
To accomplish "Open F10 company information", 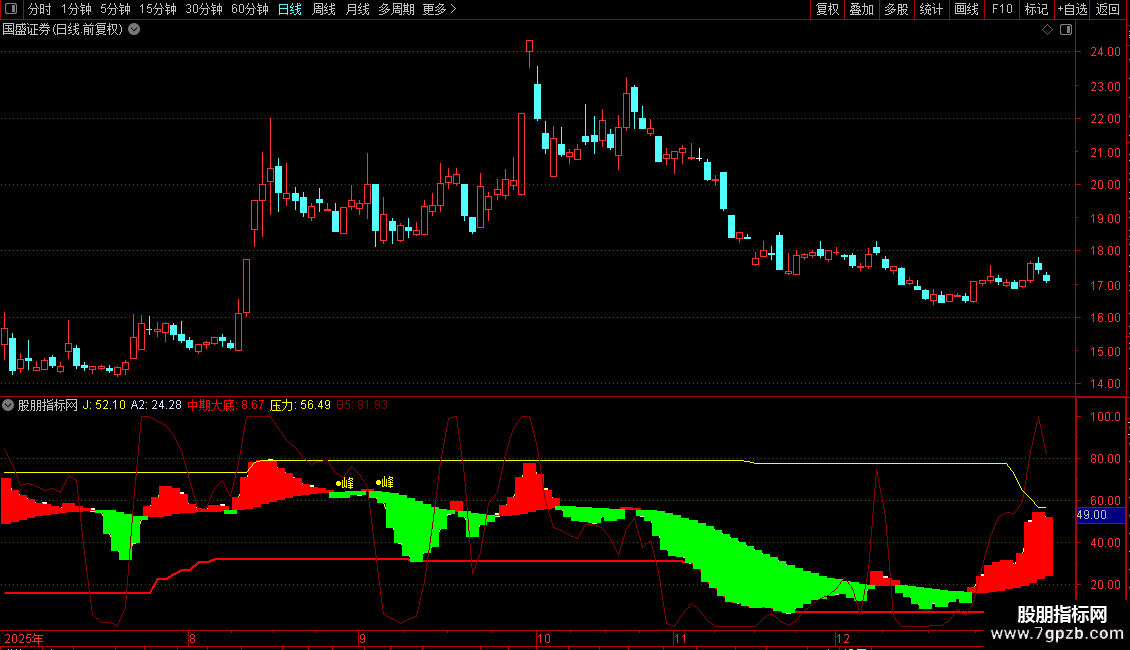I will (x=1002, y=9).
